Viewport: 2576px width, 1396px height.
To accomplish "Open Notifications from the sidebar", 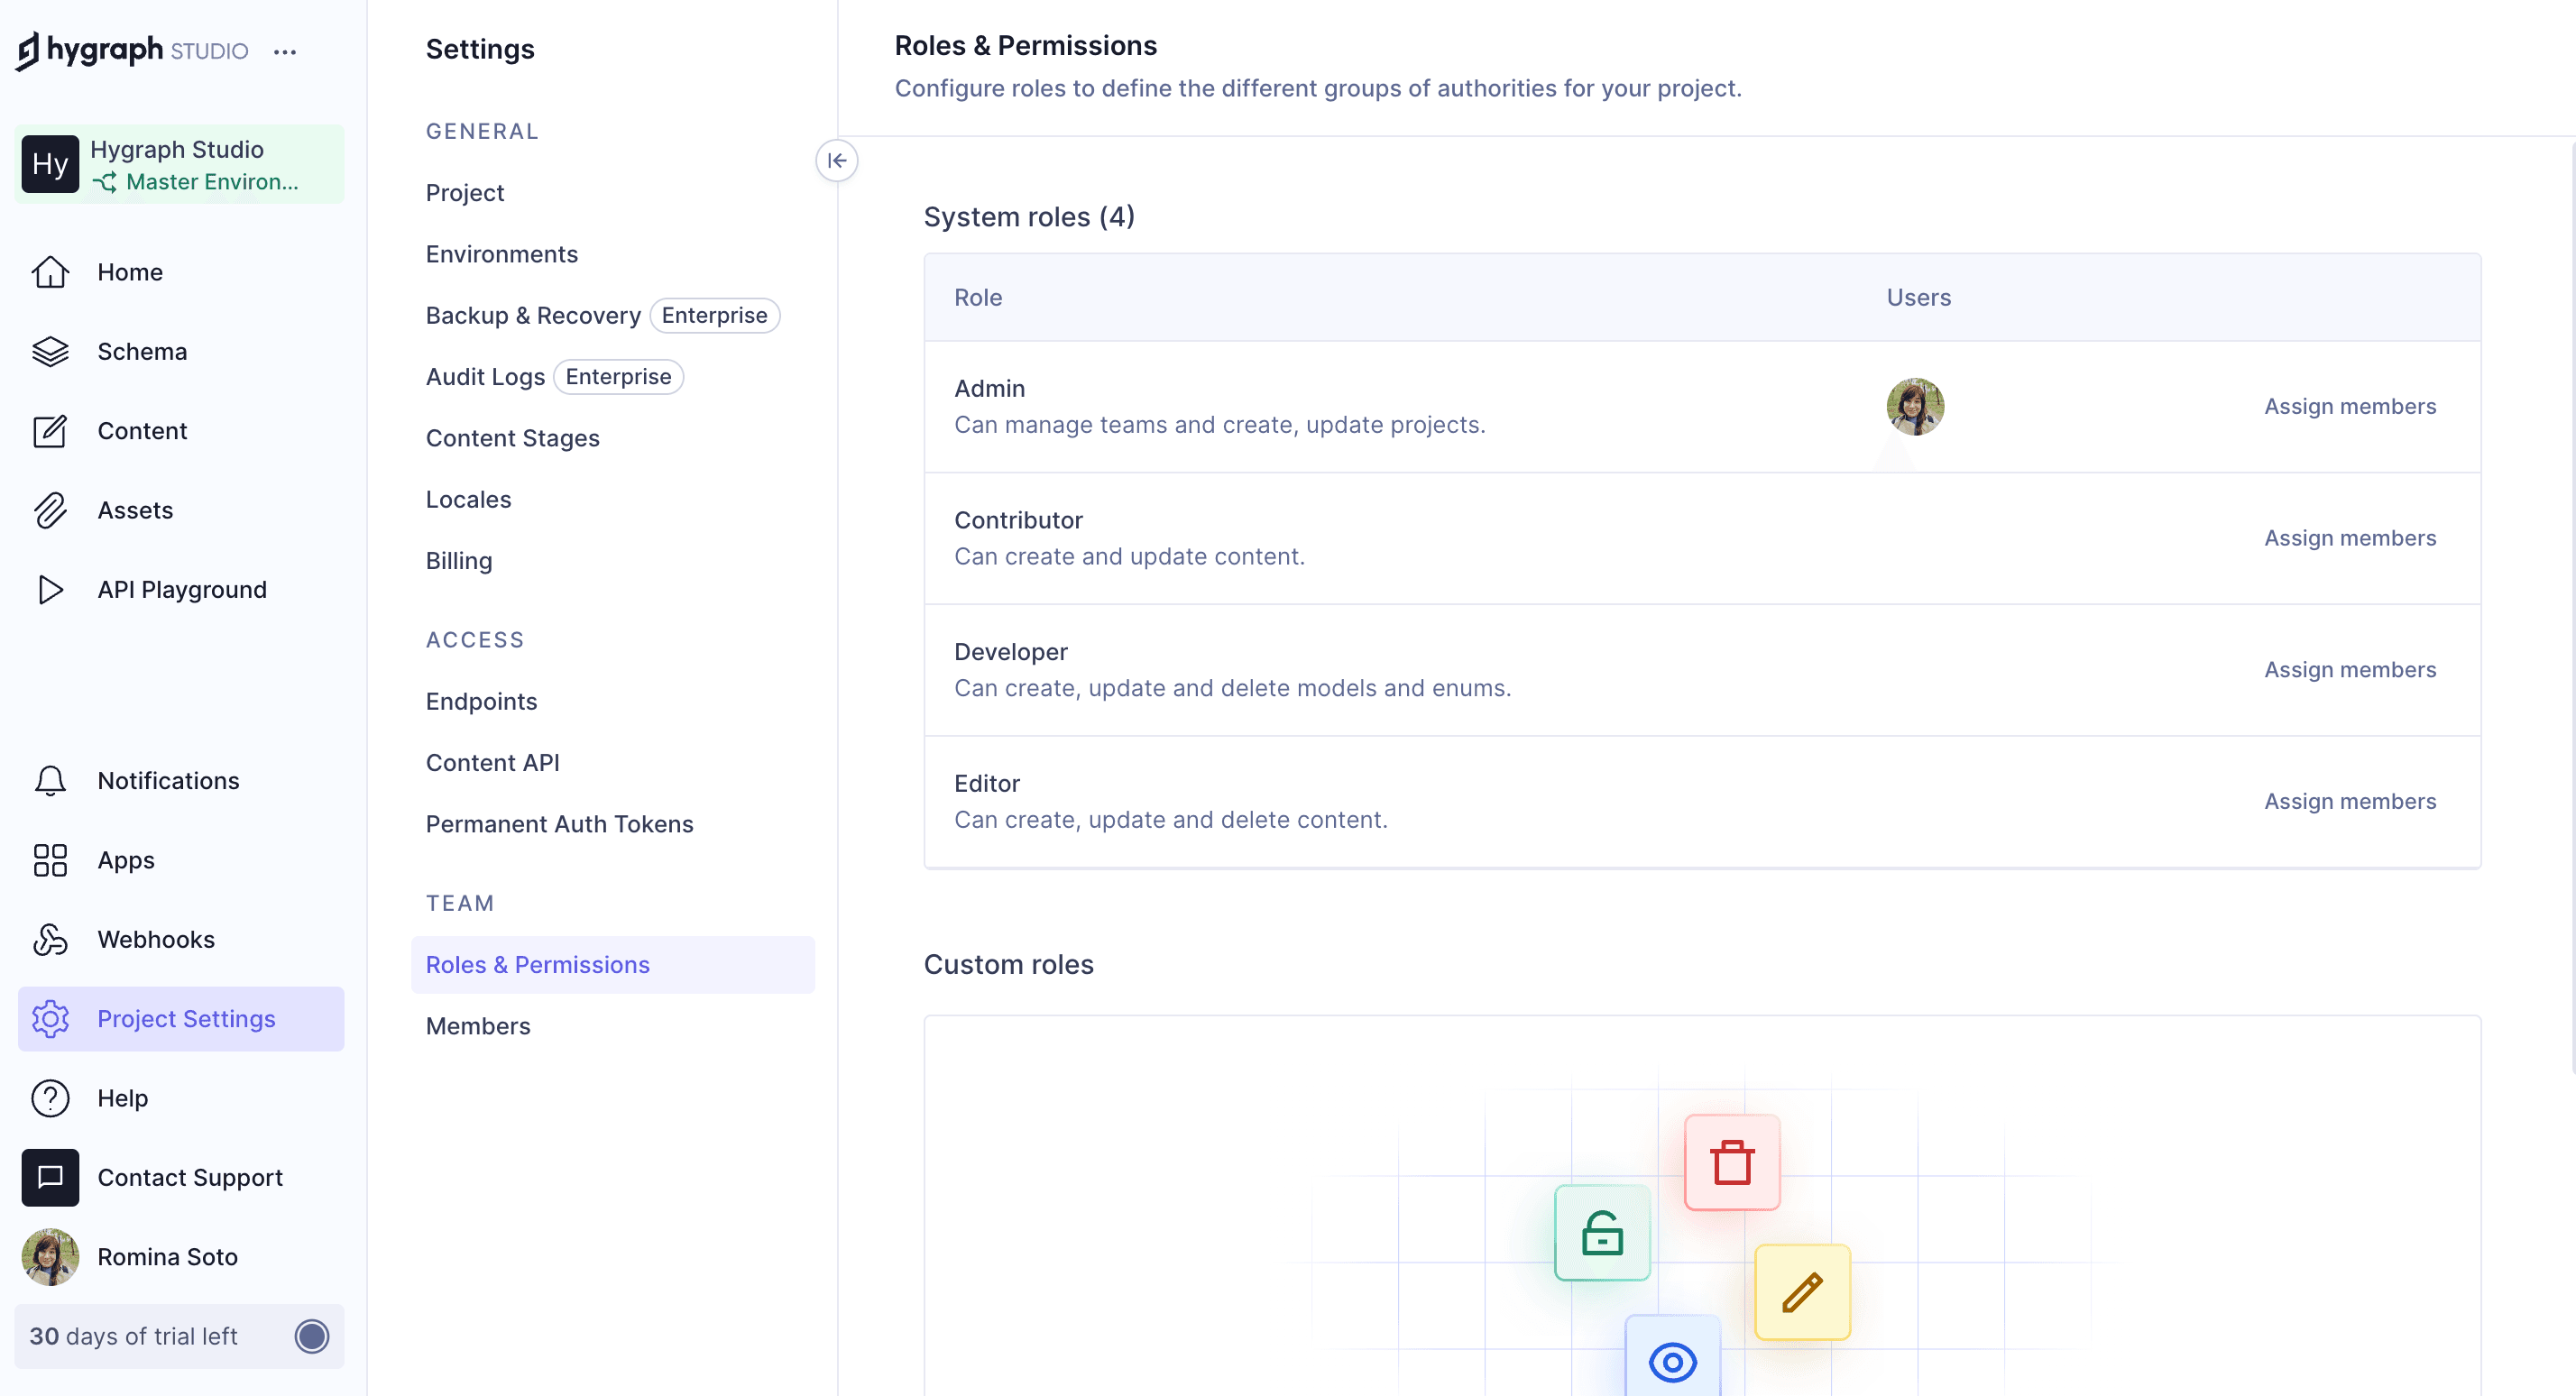I will click(167, 780).
